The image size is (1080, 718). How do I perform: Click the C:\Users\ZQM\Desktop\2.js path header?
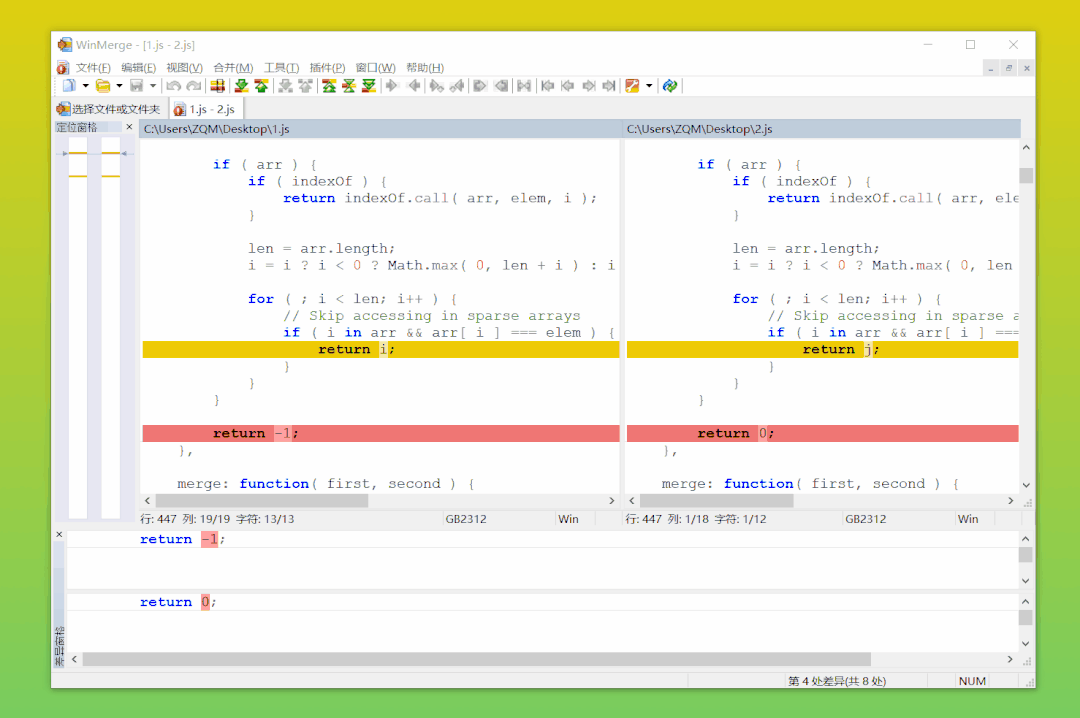tap(822, 129)
